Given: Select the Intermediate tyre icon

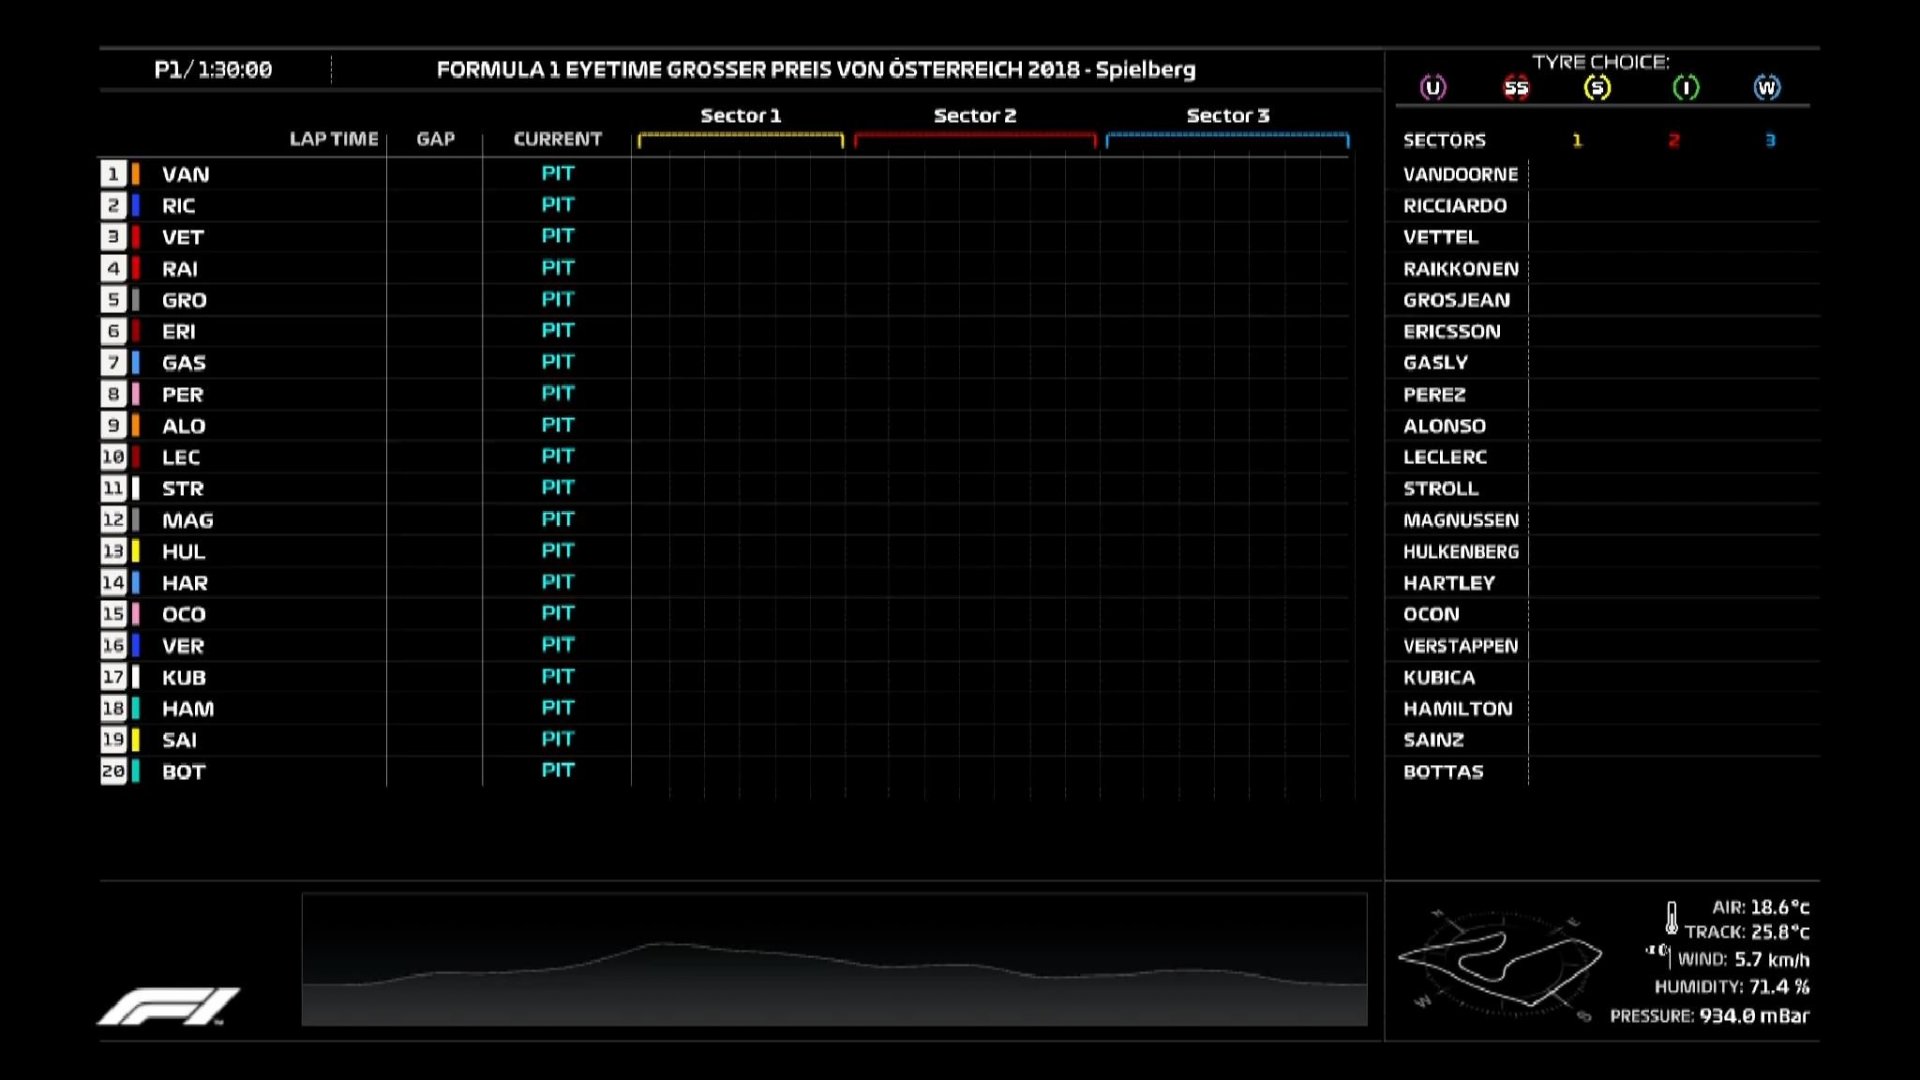Looking at the screenshot, I should coord(1686,88).
